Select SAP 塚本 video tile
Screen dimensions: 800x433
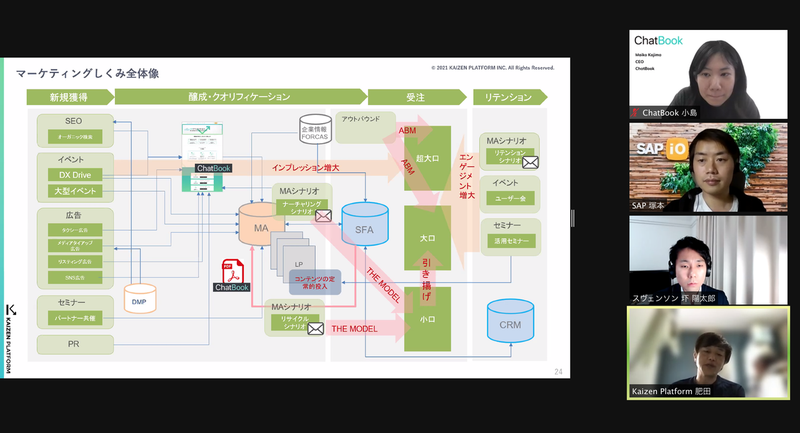(x=708, y=167)
